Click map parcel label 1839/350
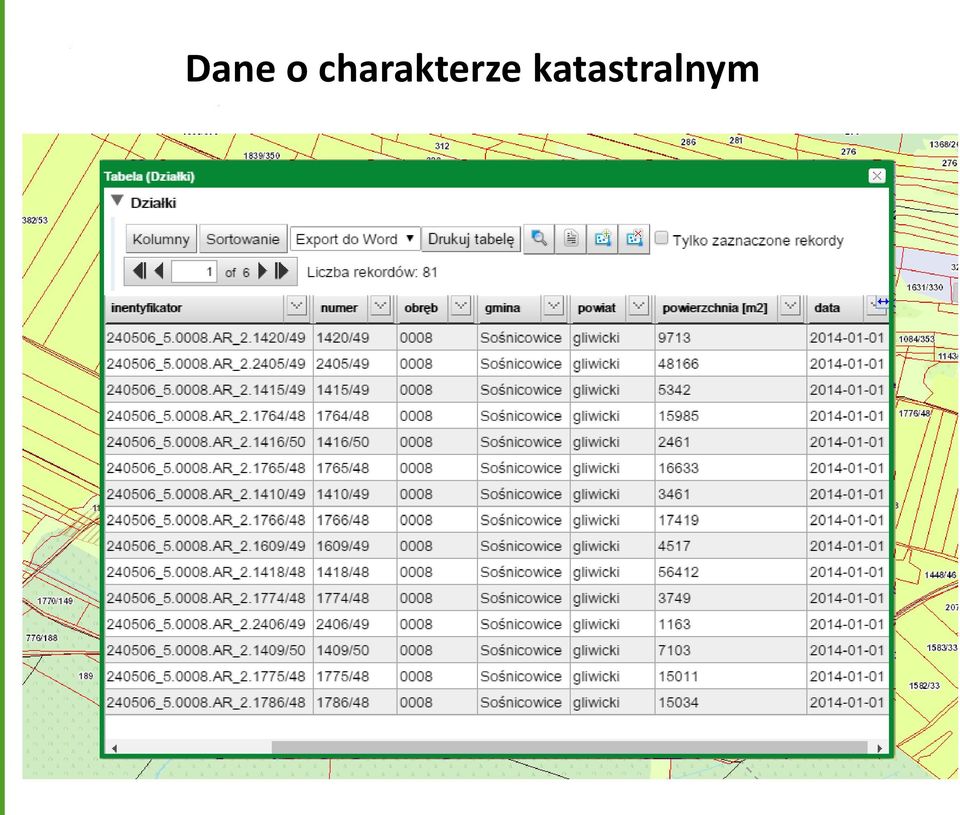Screen dimensions: 960x815 261,156
